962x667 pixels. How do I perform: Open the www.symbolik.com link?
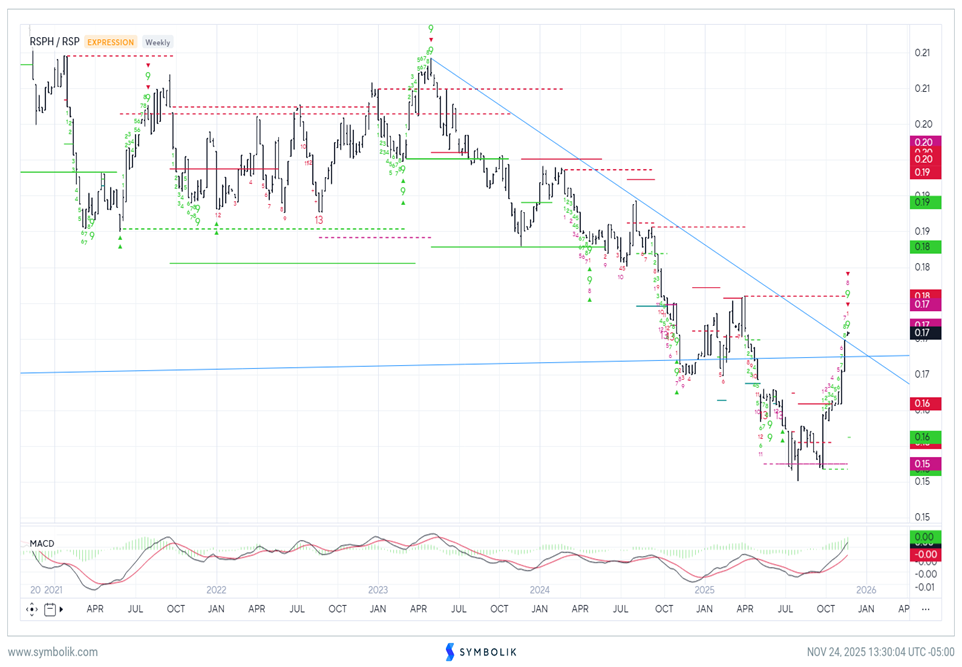tap(53, 652)
